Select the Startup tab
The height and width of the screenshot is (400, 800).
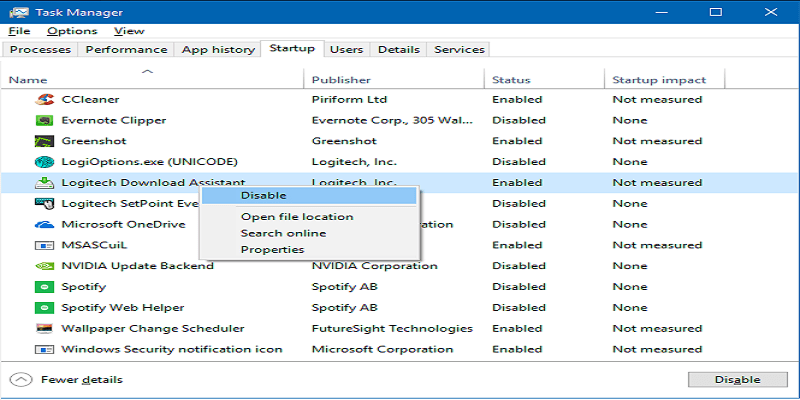[x=292, y=48]
